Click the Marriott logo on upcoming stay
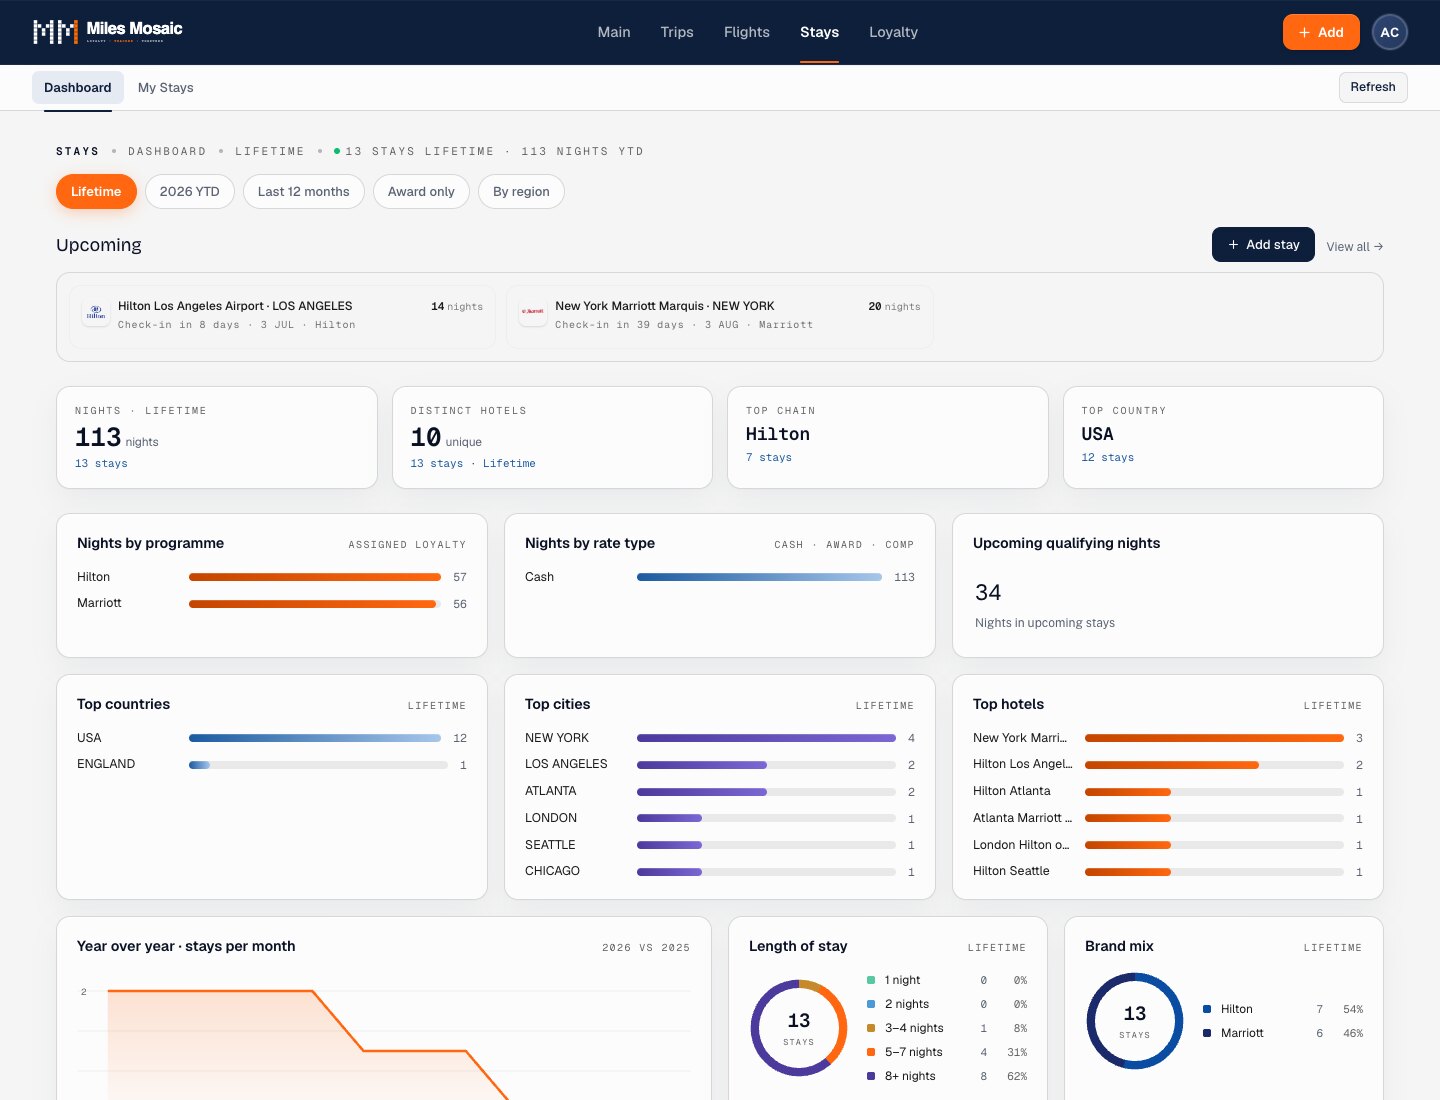The image size is (1440, 1100). [x=533, y=312]
